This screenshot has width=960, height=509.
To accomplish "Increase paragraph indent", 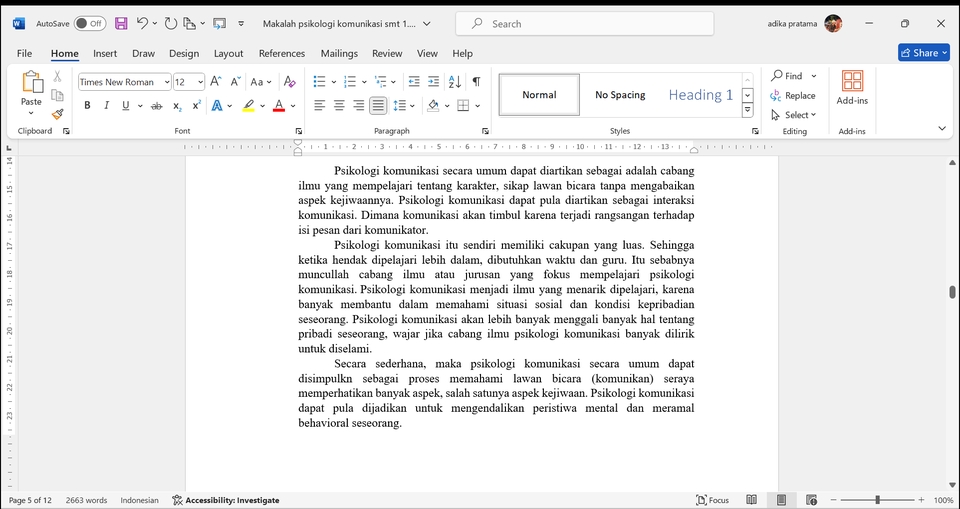I will [x=433, y=81].
